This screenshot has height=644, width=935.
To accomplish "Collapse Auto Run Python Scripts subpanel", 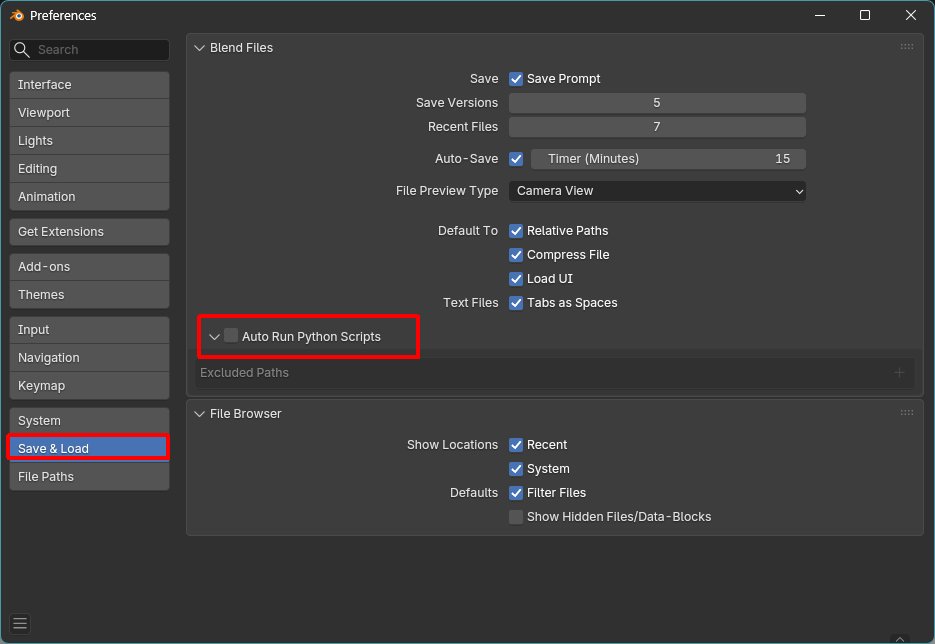I will [x=214, y=337].
